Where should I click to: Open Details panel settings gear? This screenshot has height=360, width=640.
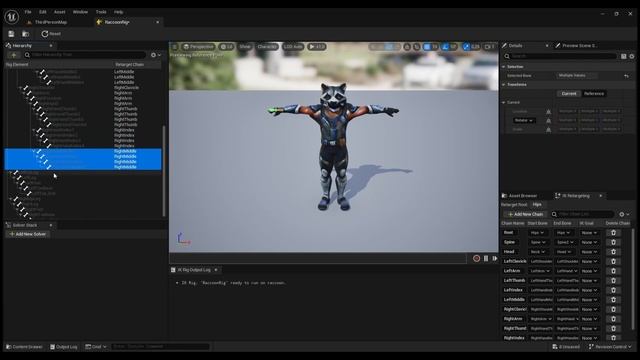[x=632, y=56]
